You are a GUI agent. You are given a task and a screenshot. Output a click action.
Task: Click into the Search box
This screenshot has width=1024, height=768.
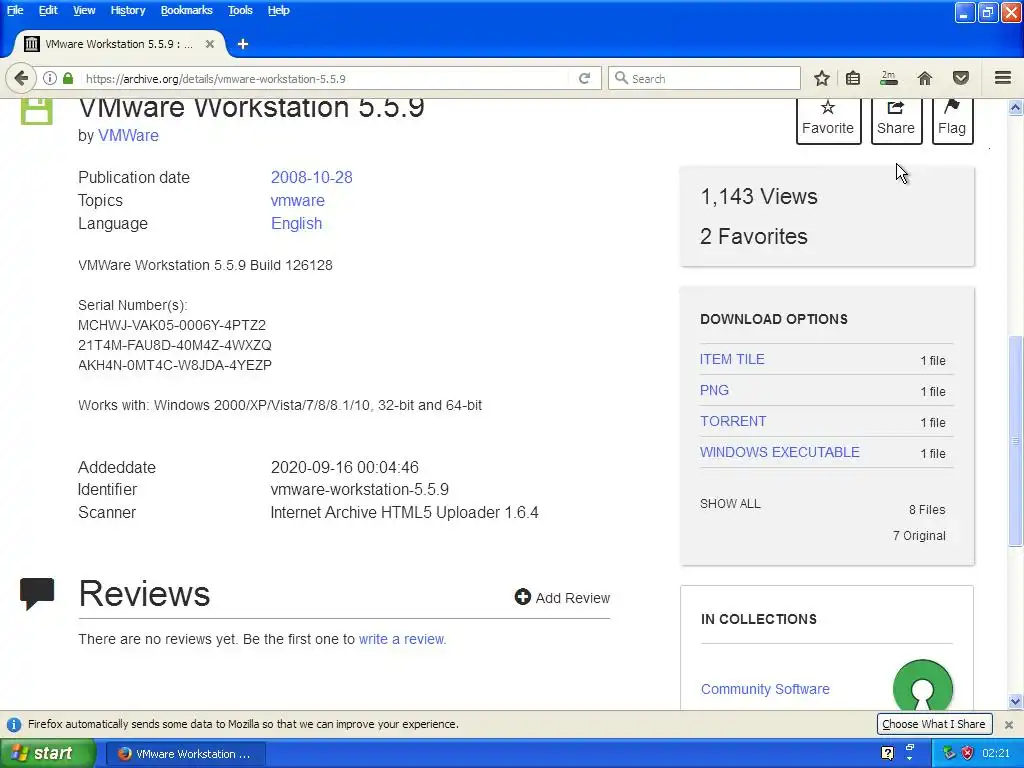705,78
